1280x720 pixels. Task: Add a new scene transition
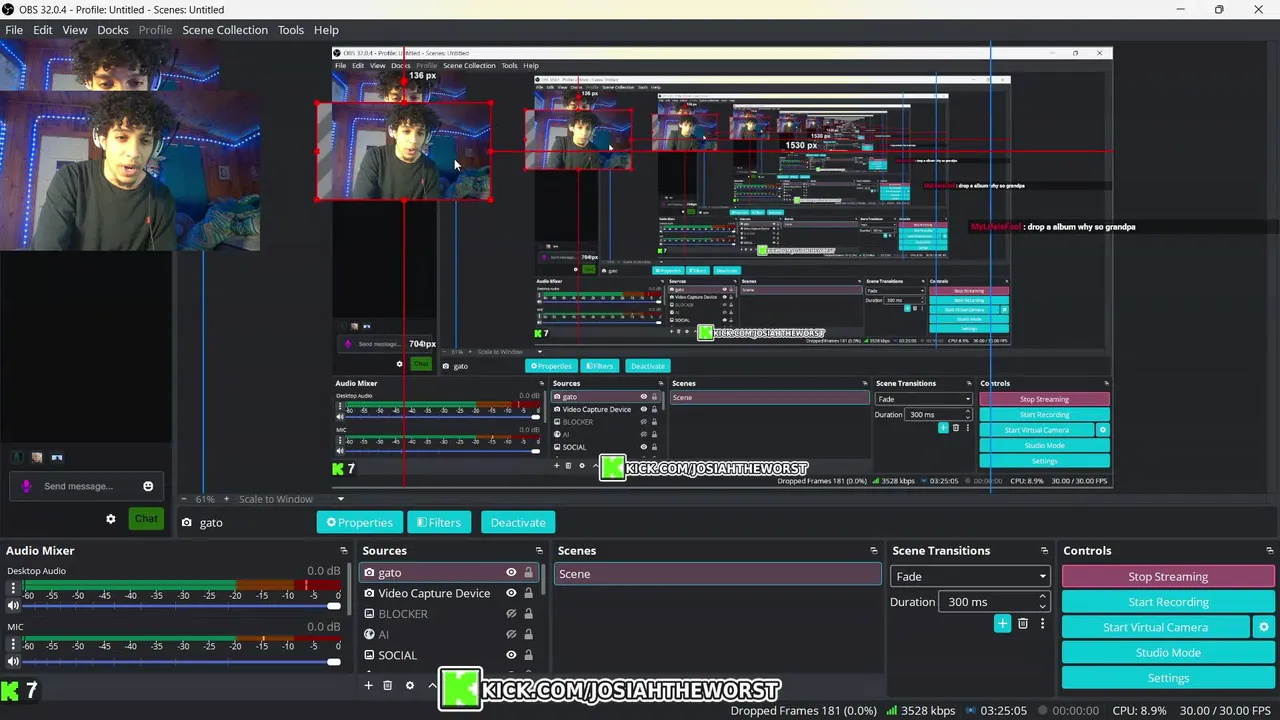(1002, 624)
